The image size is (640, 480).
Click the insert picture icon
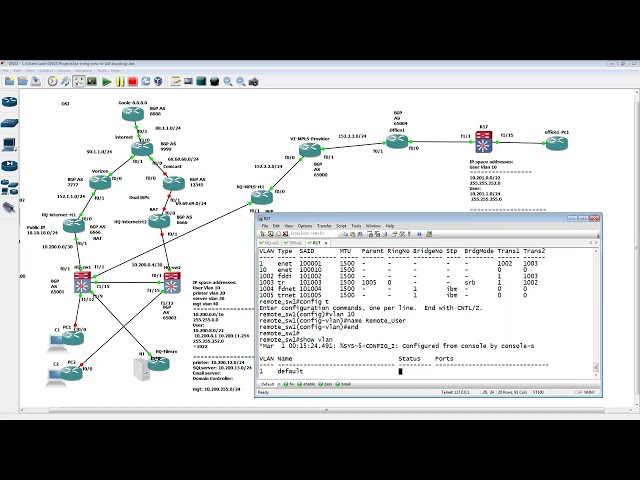(x=188, y=82)
